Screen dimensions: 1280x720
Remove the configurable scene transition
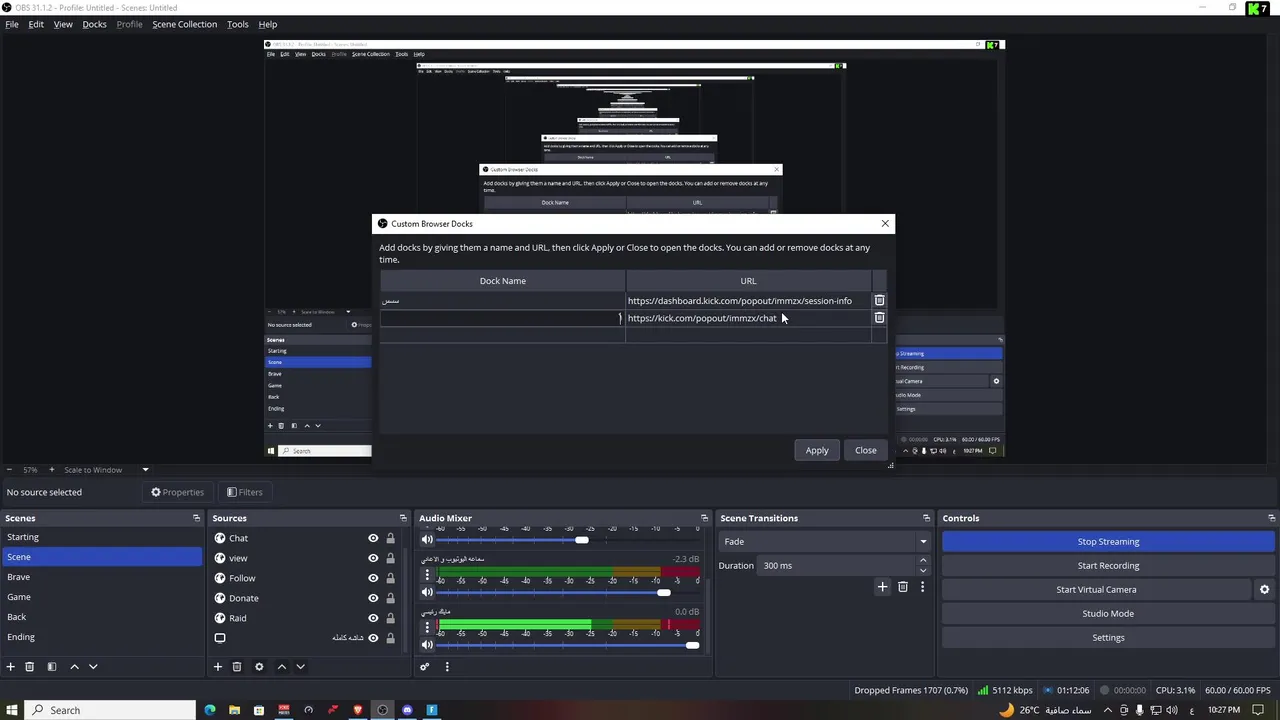[x=903, y=587]
